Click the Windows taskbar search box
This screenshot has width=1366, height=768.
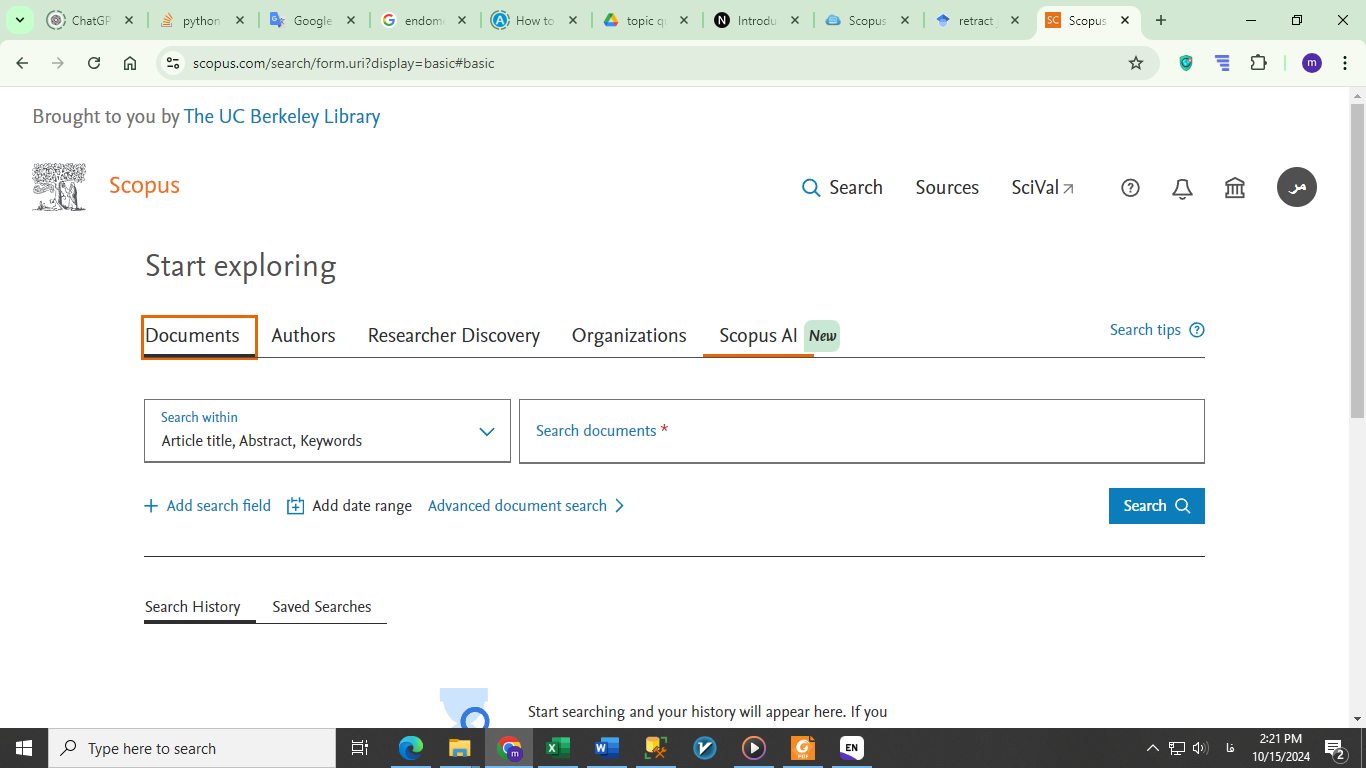tap(192, 748)
